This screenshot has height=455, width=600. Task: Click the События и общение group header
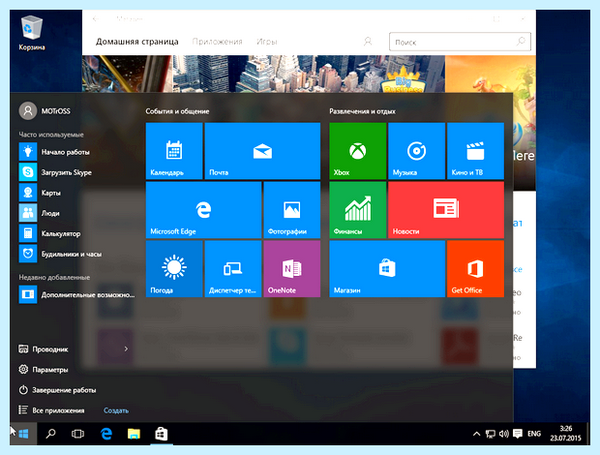click(177, 111)
